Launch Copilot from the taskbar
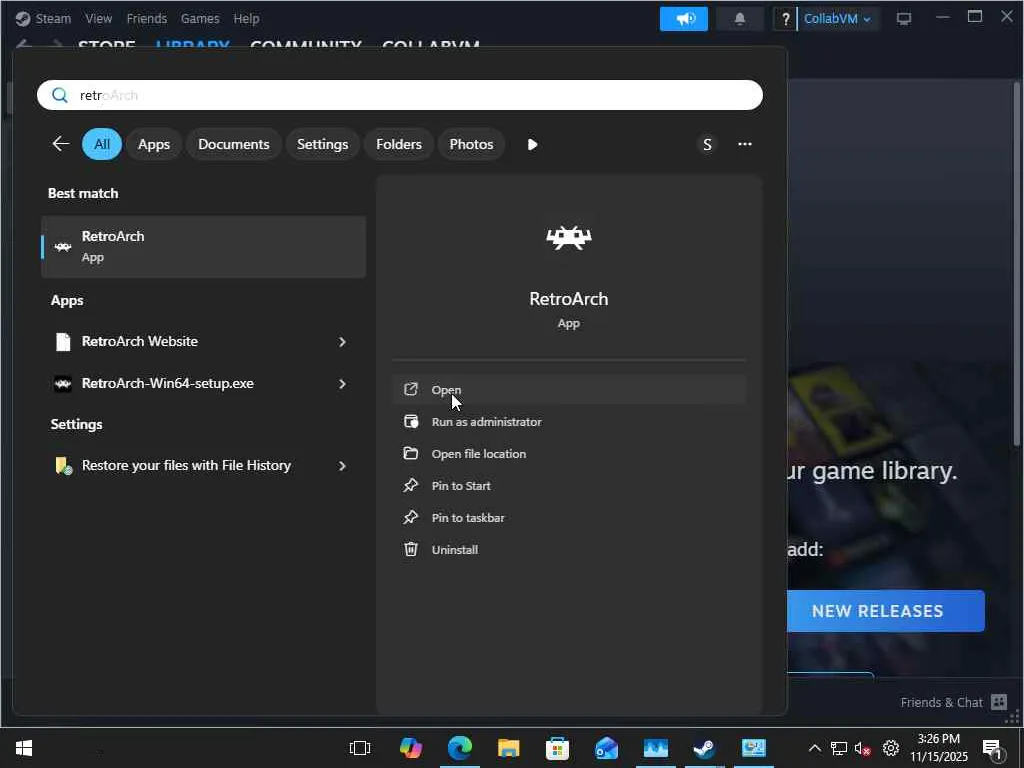Screen dimensions: 1024x768 [x=411, y=748]
